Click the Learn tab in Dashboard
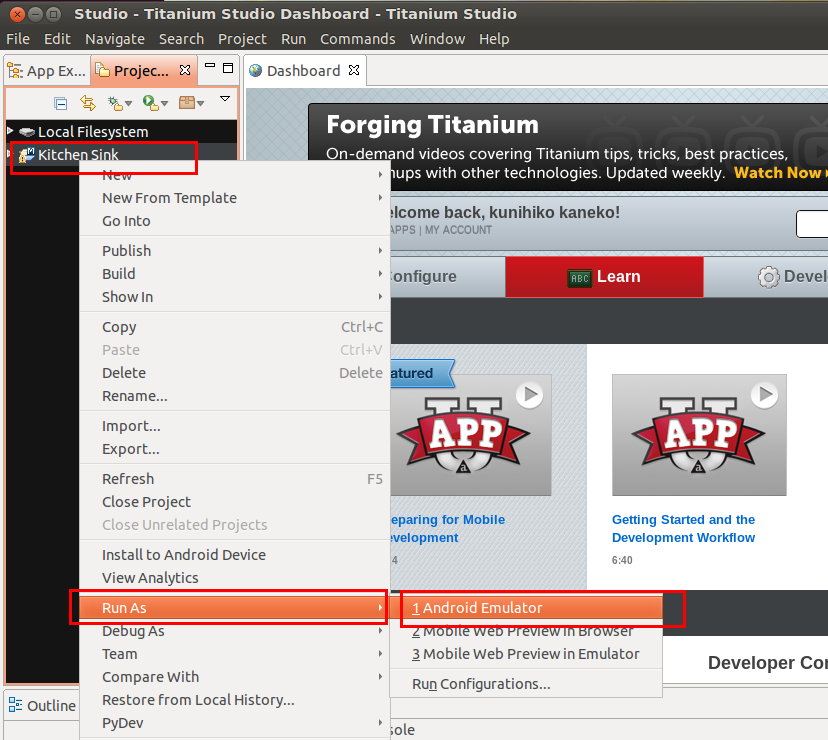The width and height of the screenshot is (828, 740). [x=604, y=277]
